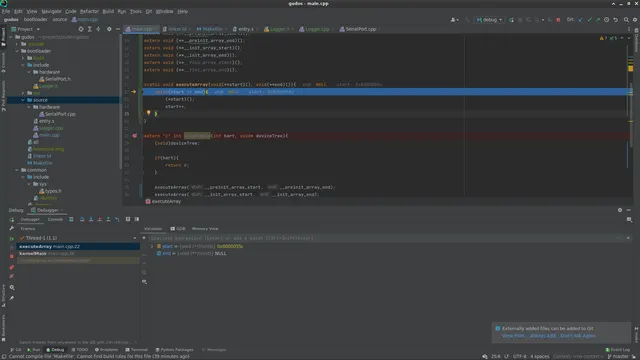Image resolution: width=640 pixels, height=360 pixels.
Task: Open the File menu
Action: [x=6, y=11]
